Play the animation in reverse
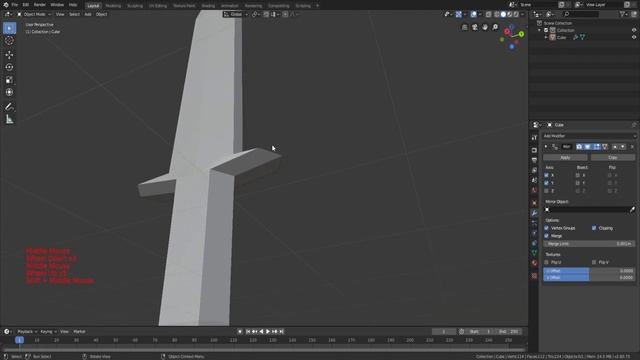This screenshot has width=640, height=360. (x=261, y=332)
